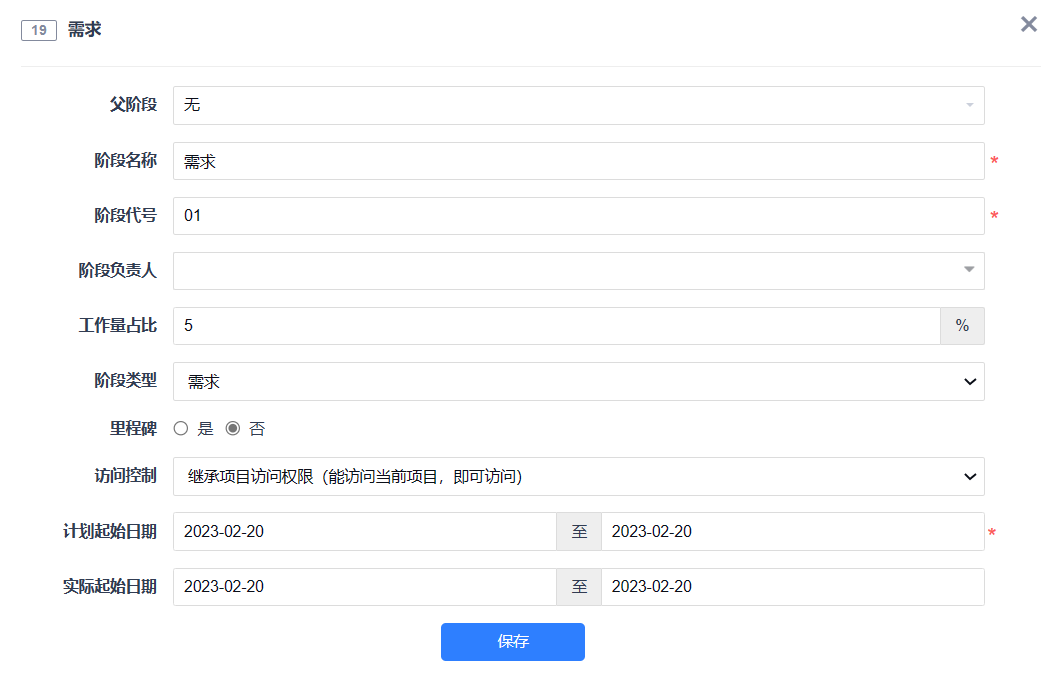
Task: Select 否 for the 里程碑 option
Action: coord(233,428)
